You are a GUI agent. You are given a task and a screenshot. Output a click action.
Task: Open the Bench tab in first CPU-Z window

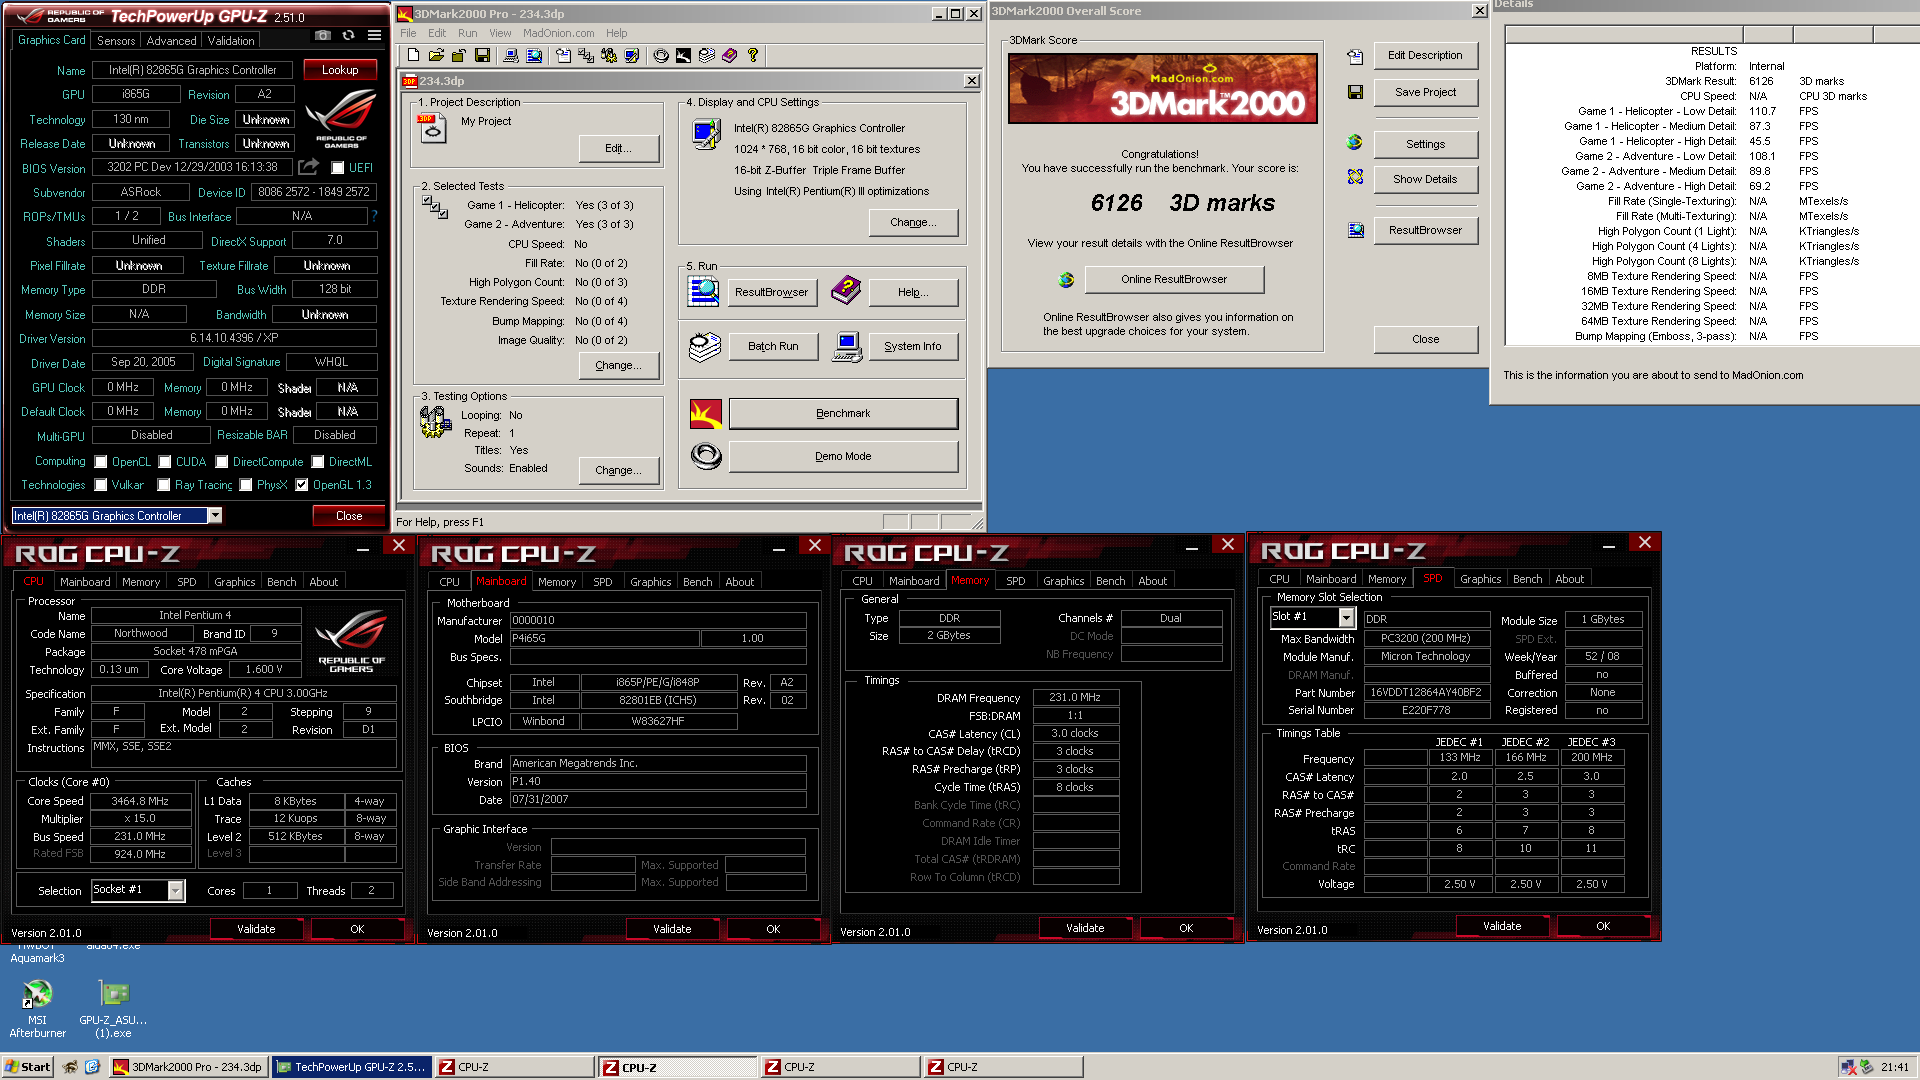pyautogui.click(x=282, y=582)
